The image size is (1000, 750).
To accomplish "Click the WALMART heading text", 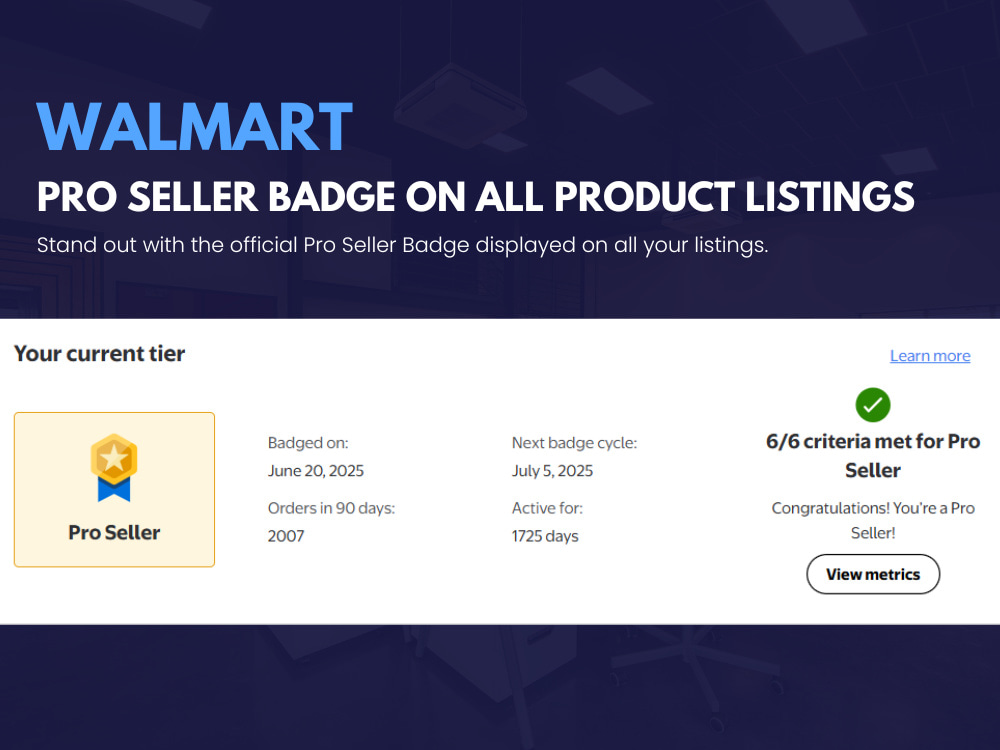I will 195,127.
